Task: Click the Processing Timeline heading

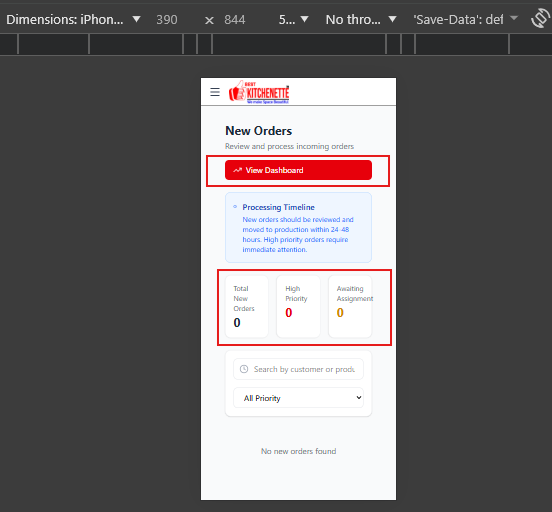Action: pyautogui.click(x=278, y=207)
